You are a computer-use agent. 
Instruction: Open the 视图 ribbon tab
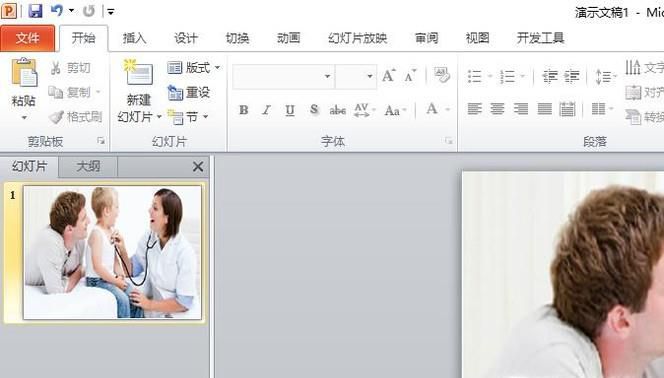click(477, 38)
